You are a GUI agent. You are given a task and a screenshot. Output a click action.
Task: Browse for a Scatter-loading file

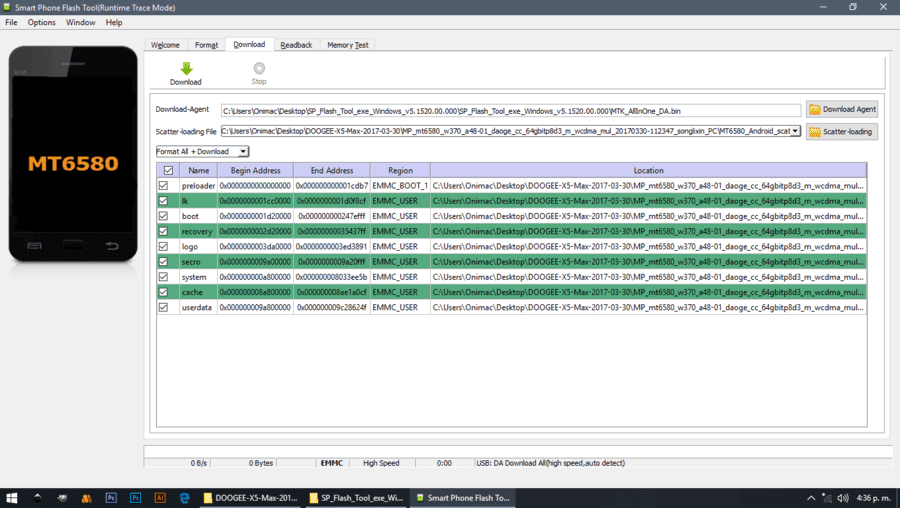[841, 131]
